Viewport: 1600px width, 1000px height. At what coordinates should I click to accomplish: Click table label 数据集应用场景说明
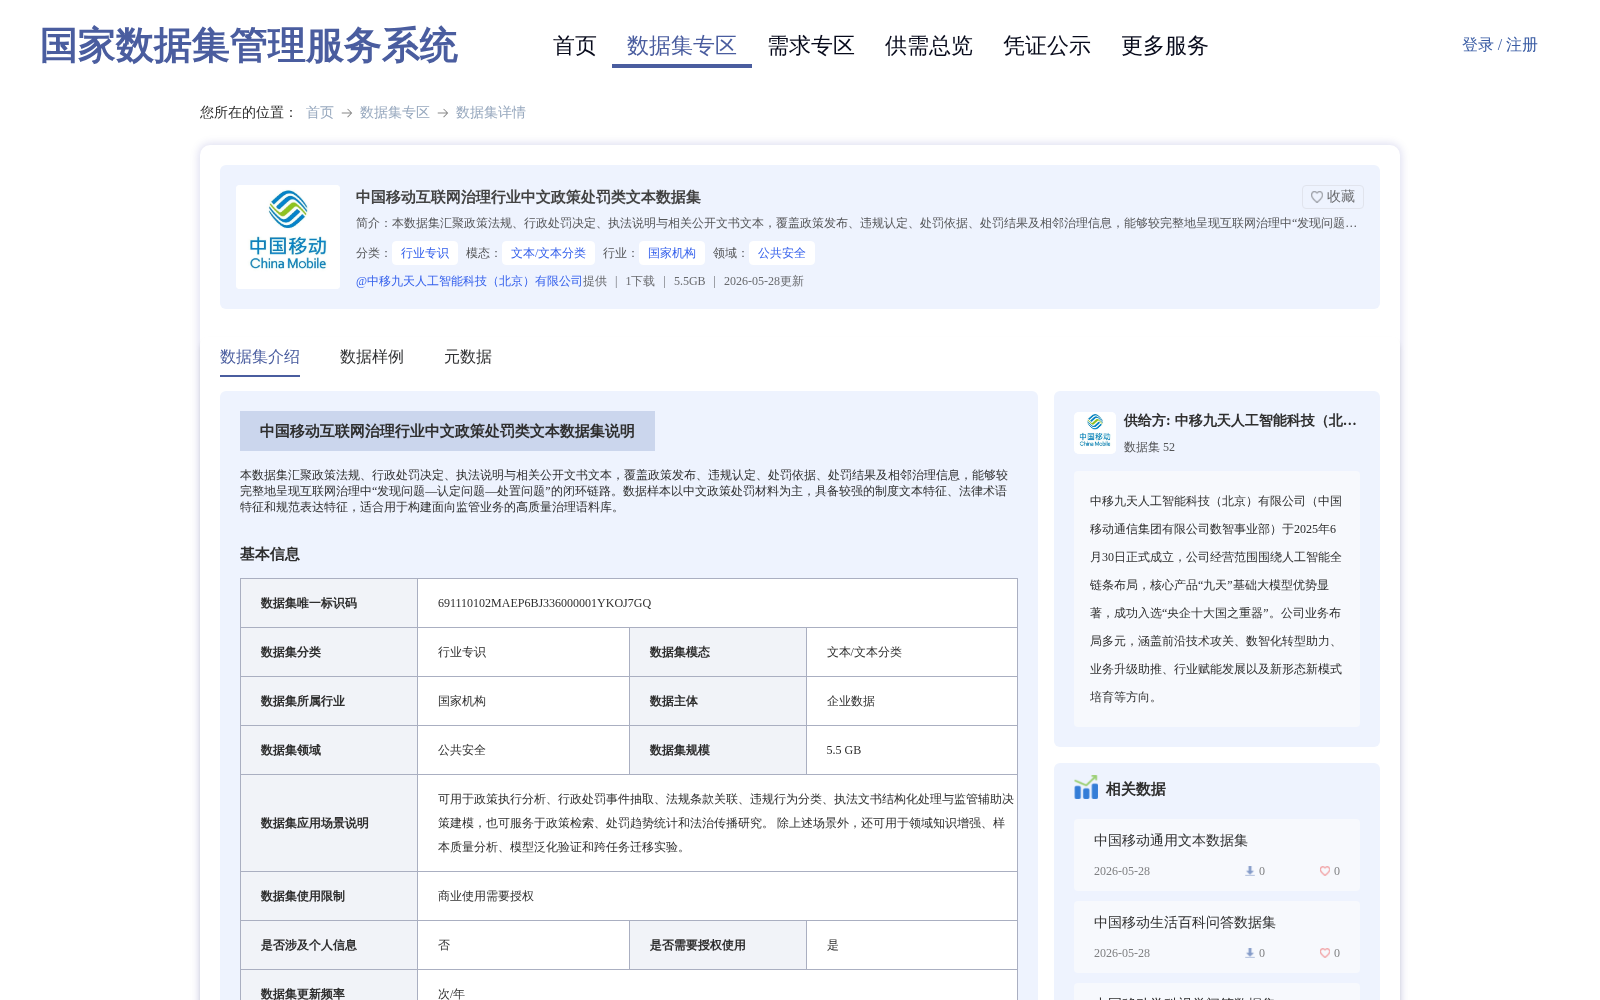pos(315,823)
